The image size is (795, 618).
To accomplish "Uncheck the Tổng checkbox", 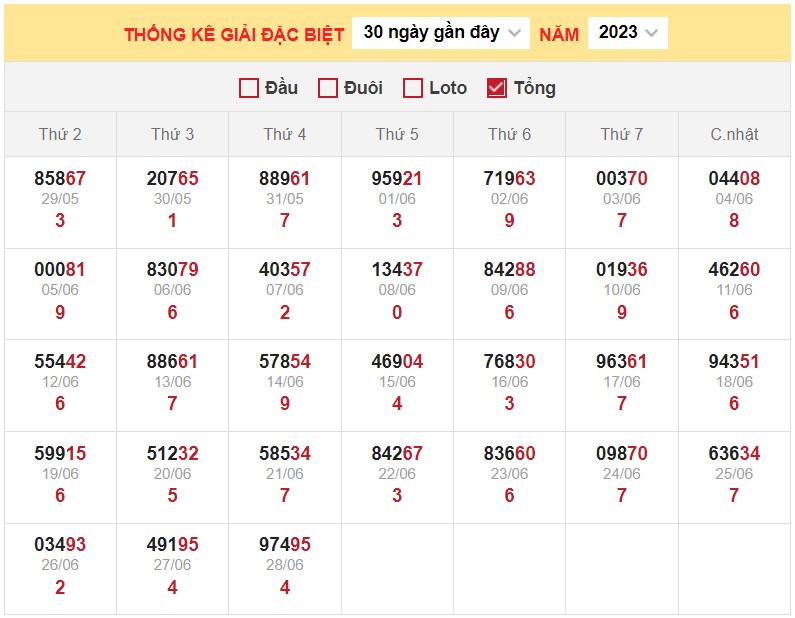I will (x=497, y=88).
